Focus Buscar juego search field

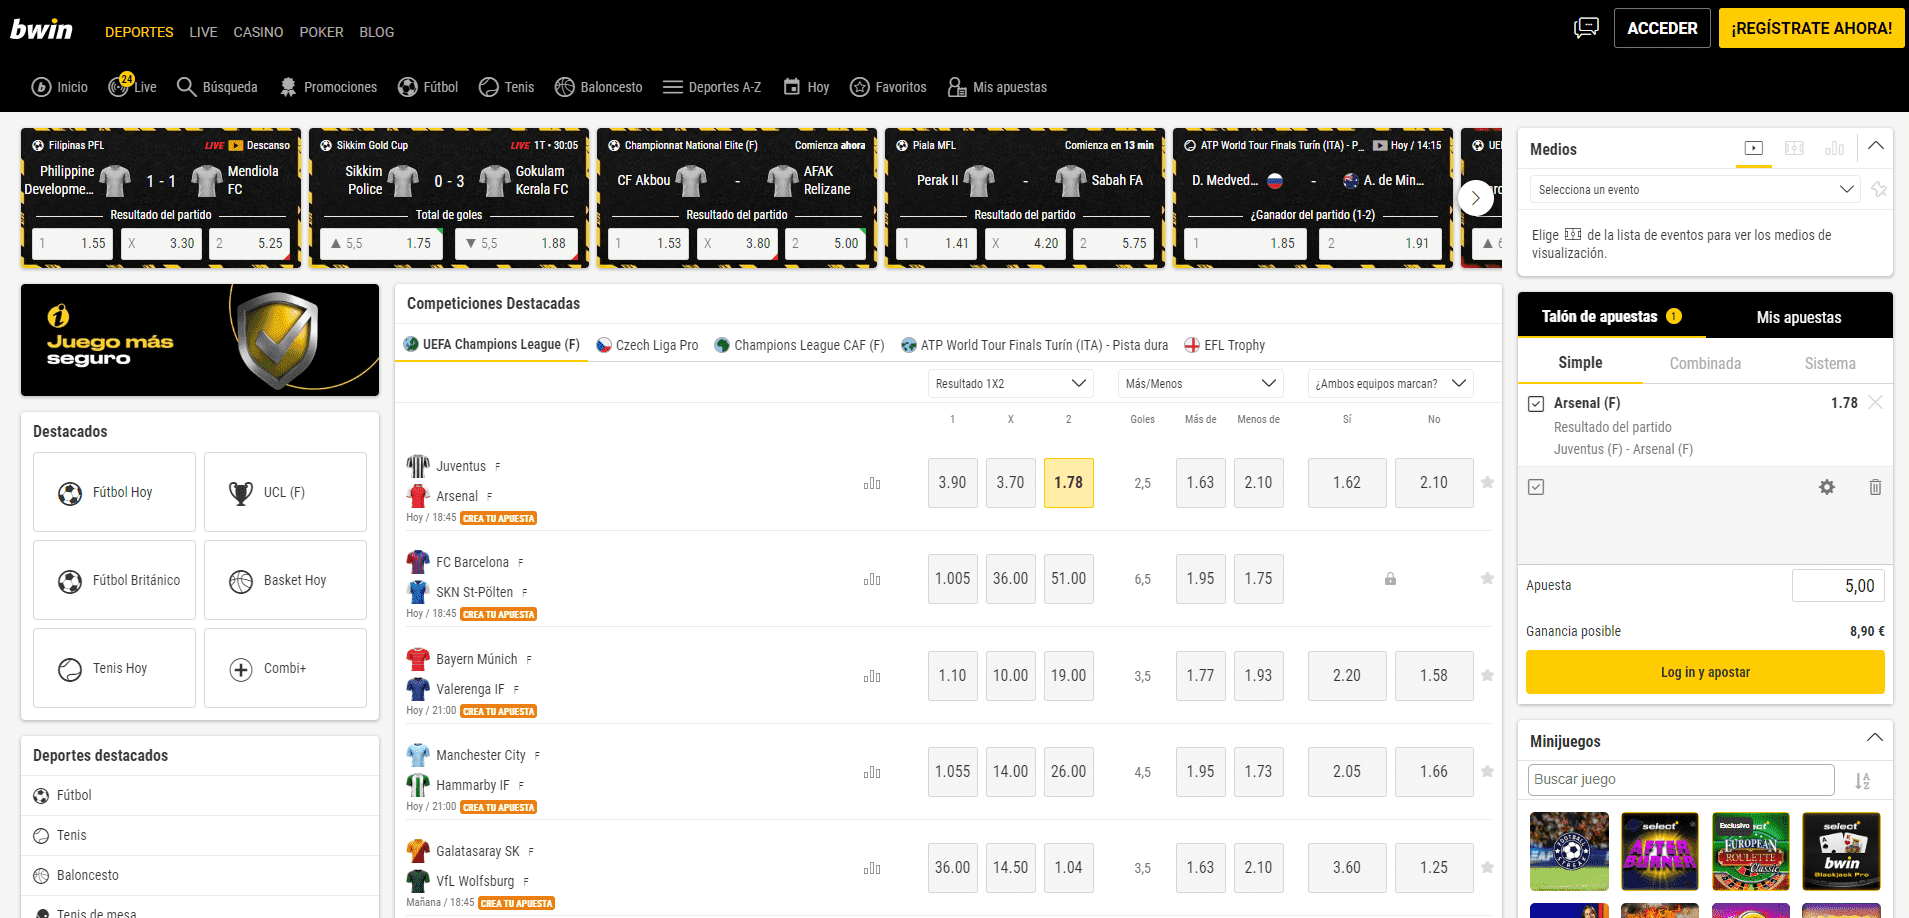(x=1681, y=780)
